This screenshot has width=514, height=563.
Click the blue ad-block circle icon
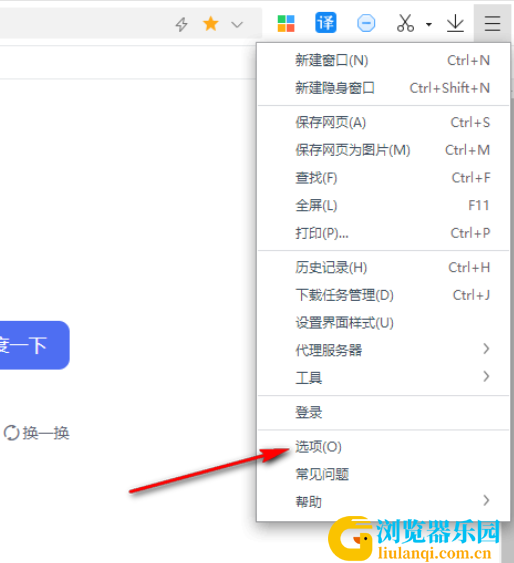coord(366,24)
